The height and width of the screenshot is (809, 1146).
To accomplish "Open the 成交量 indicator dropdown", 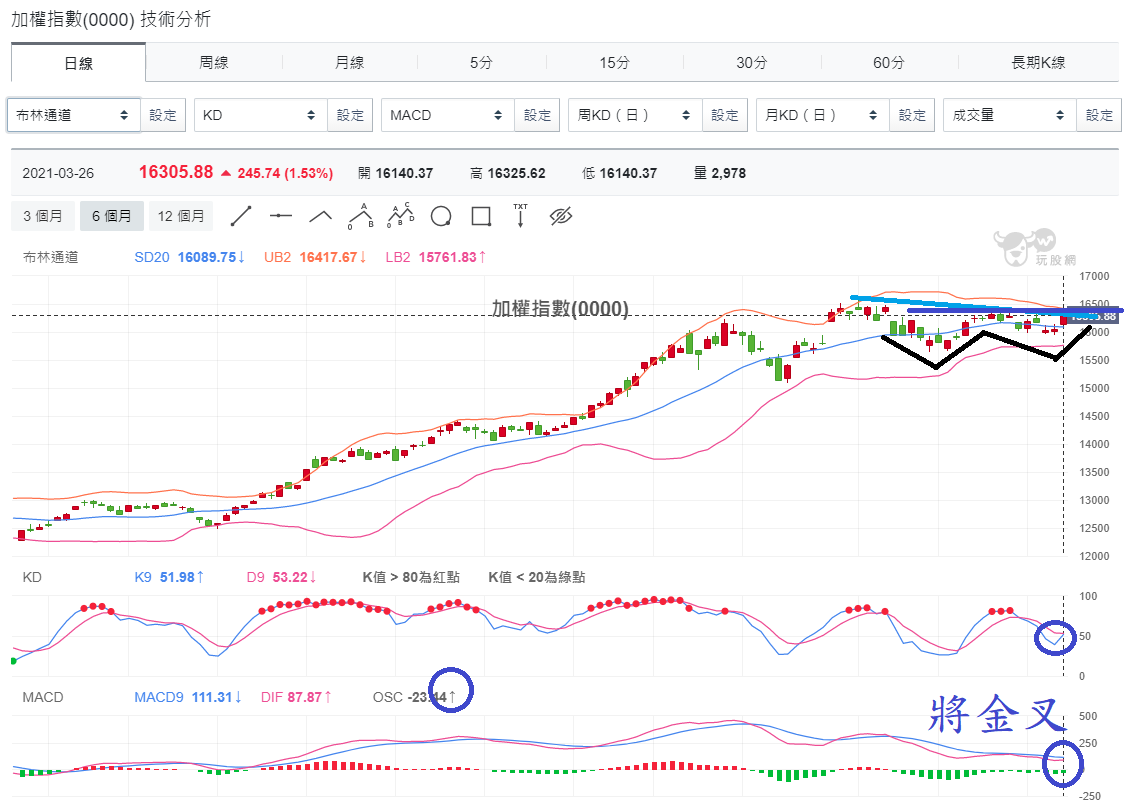I will coord(1009,115).
